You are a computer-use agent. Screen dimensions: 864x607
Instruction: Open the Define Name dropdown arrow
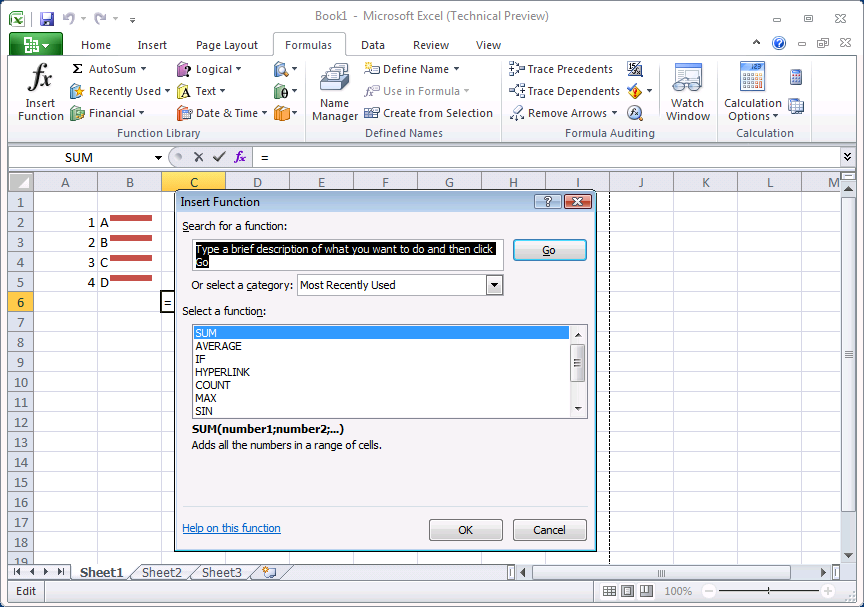456,69
